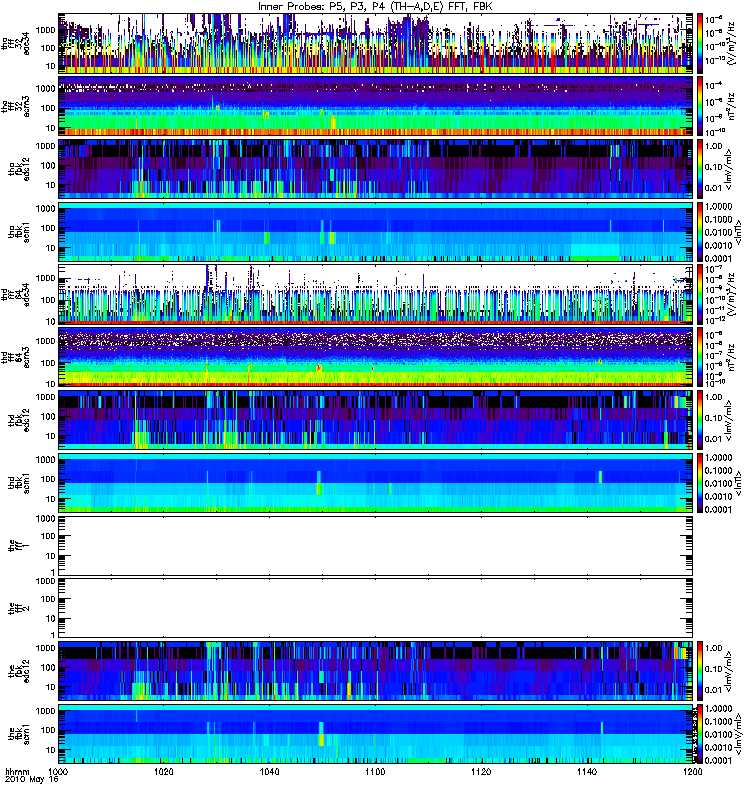
Task: Click the 'the fff 2' y-axis label
Action: [19, 609]
